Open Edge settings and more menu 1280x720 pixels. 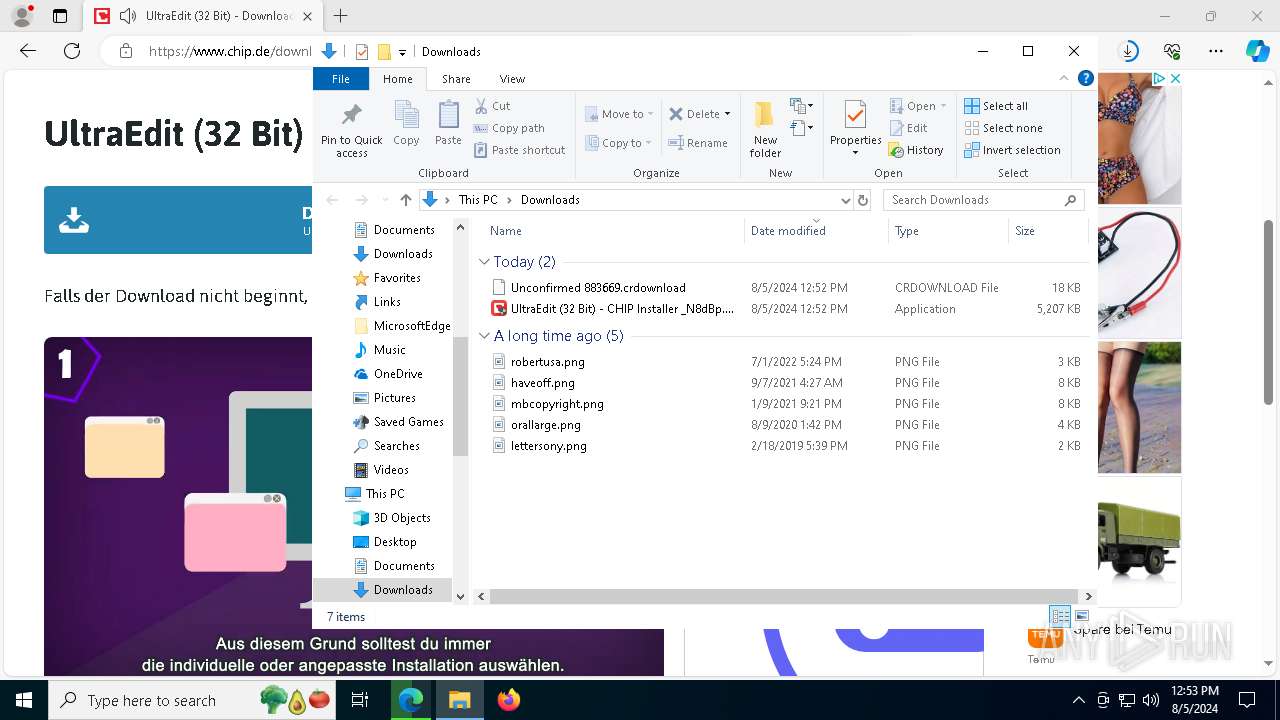click(1216, 51)
